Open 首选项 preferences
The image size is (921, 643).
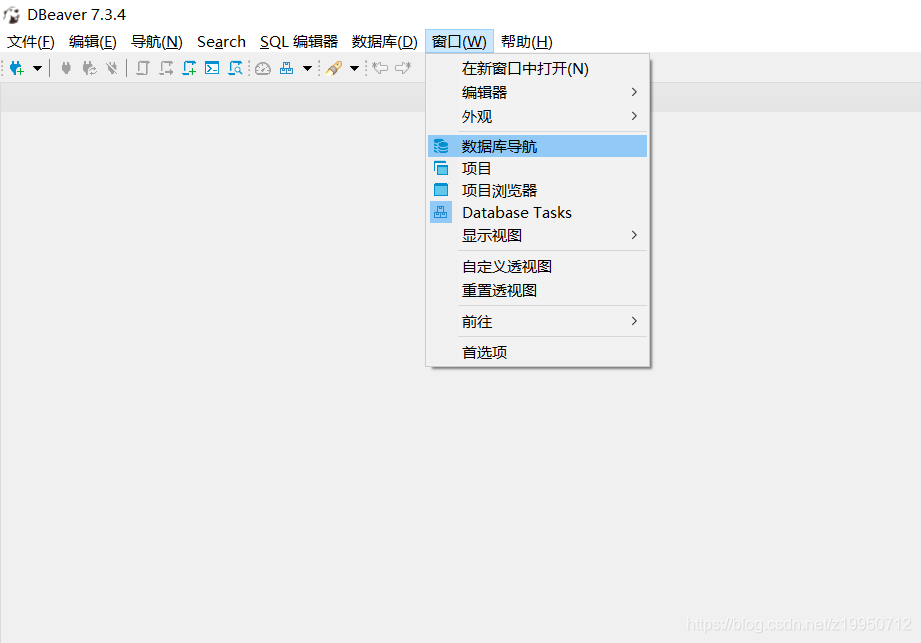pos(537,352)
